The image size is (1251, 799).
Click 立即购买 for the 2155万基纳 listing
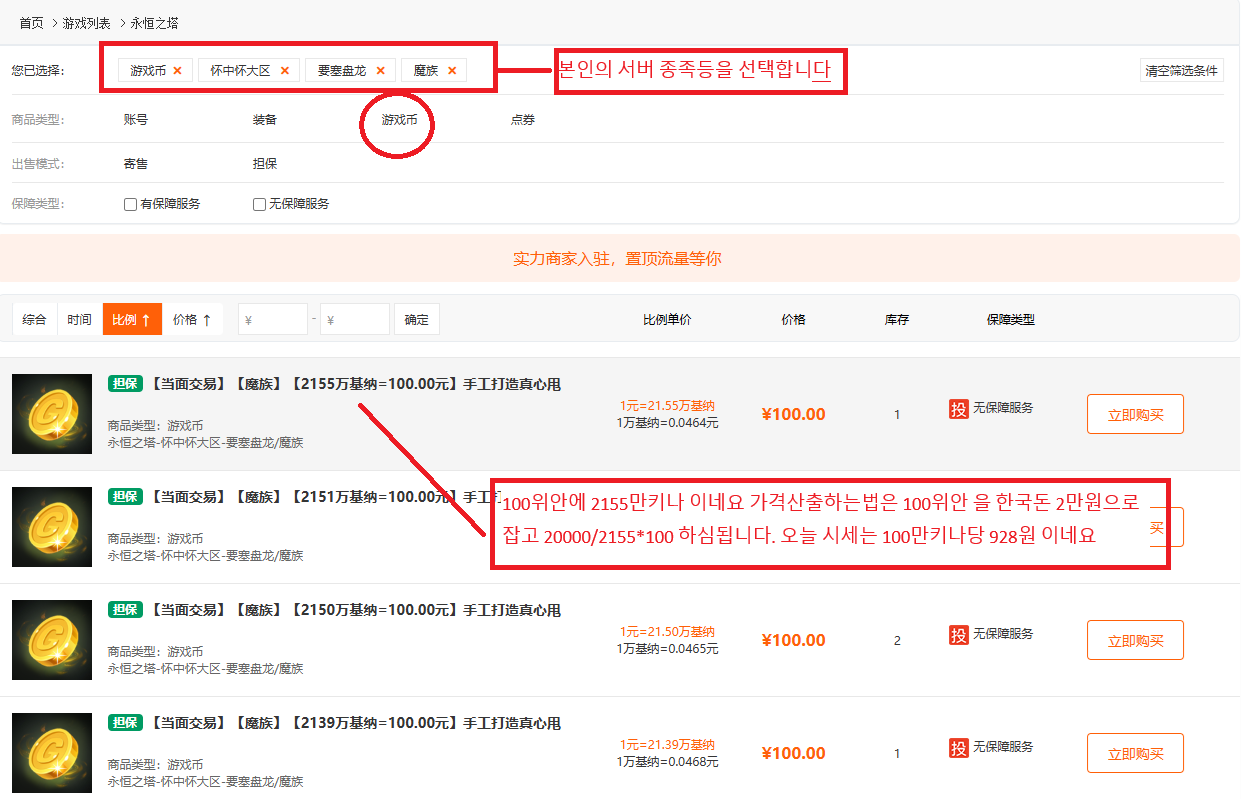tap(1135, 415)
